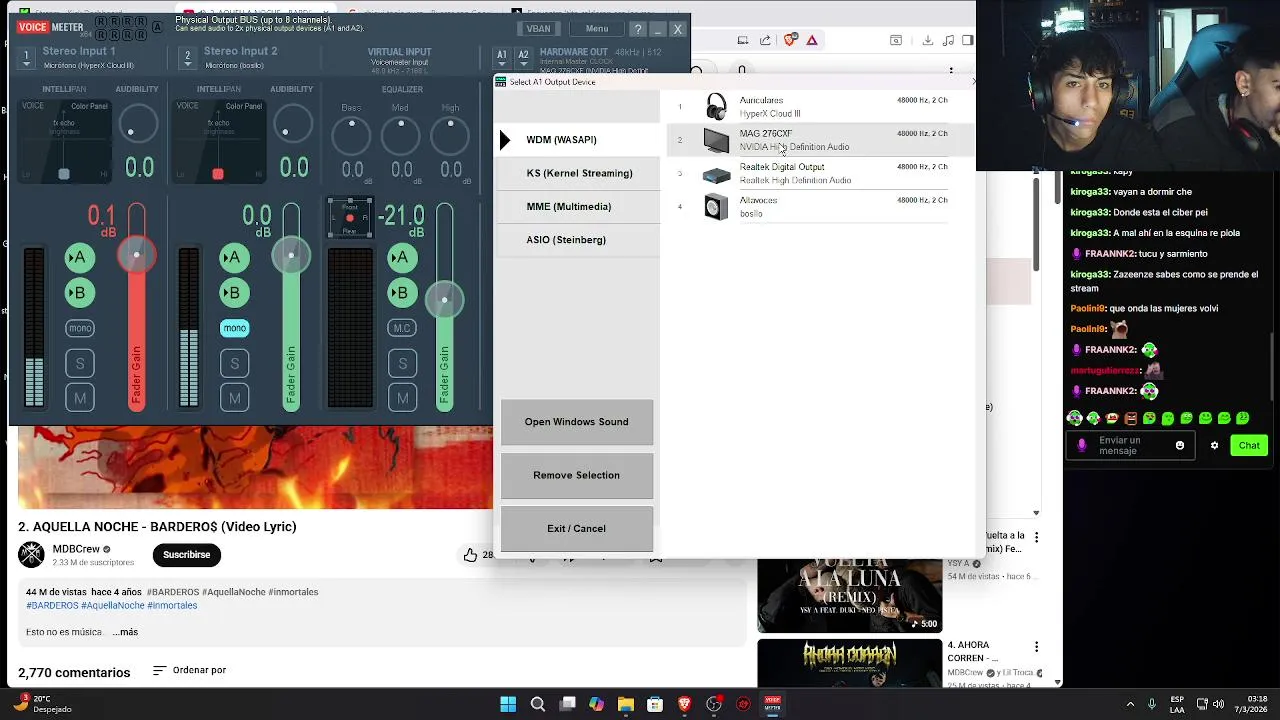Open VBAN settings

point(538,29)
